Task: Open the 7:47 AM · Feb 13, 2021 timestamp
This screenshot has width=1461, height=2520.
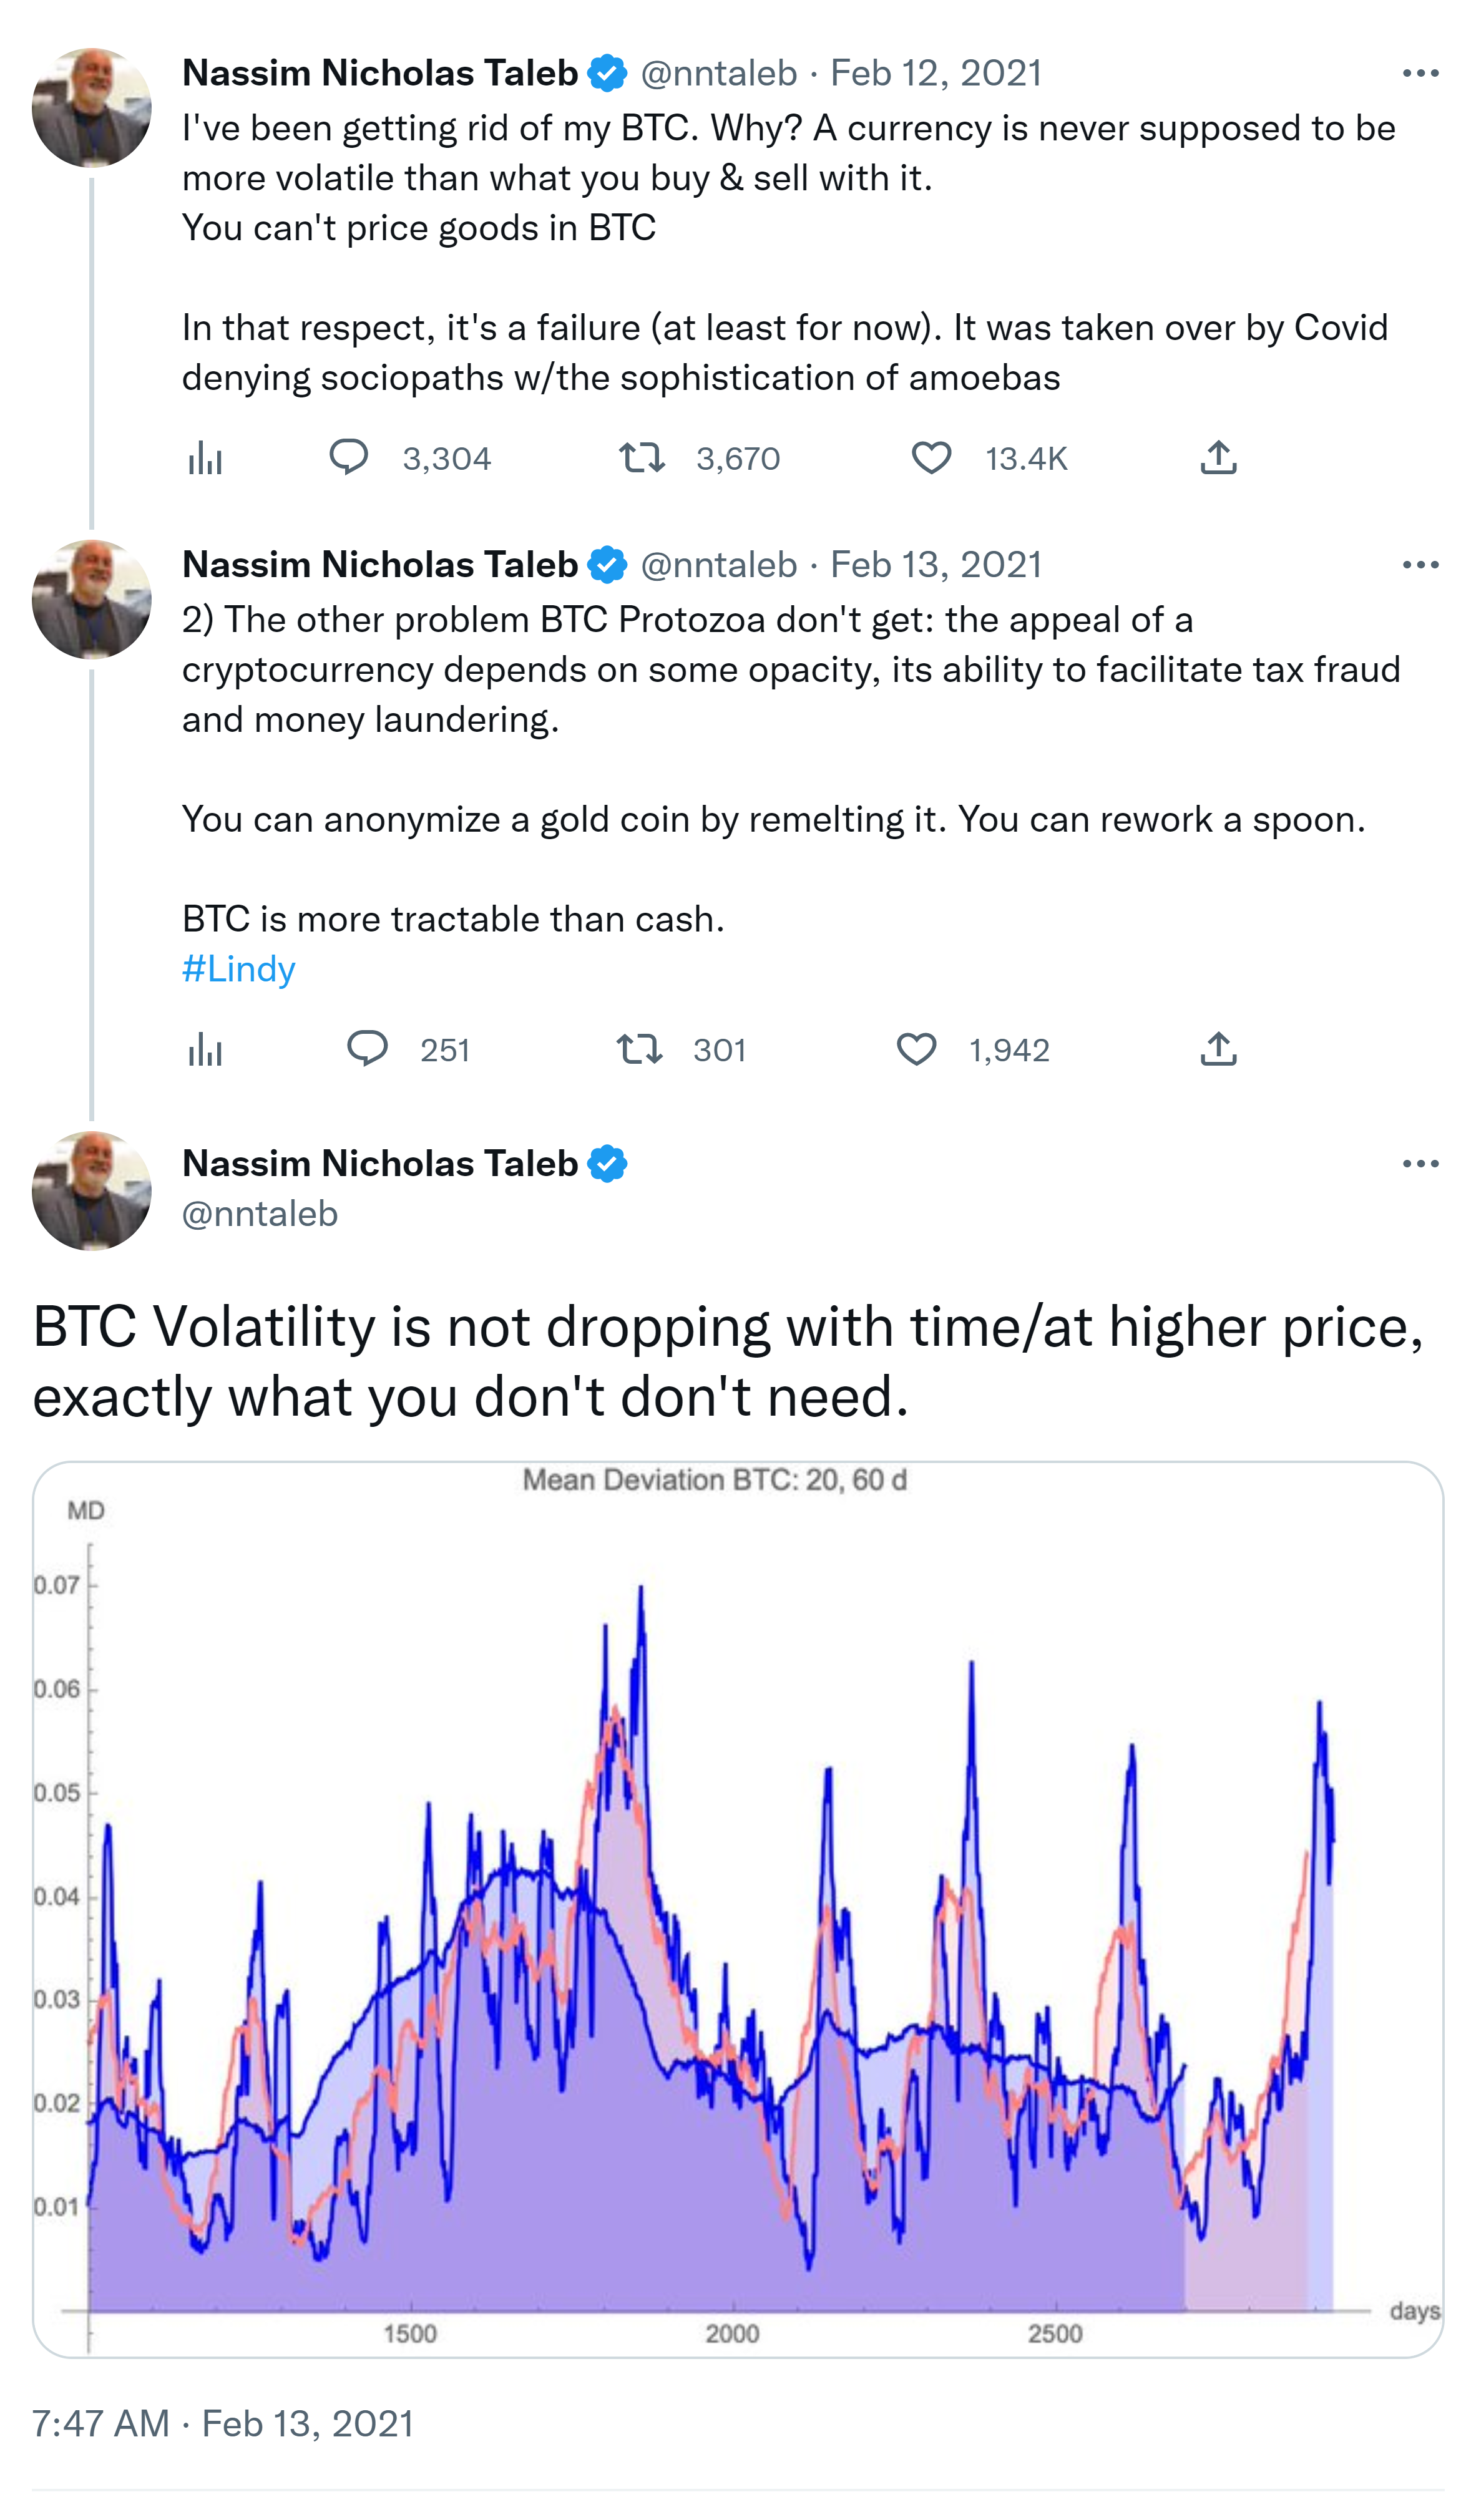Action: click(x=223, y=2424)
